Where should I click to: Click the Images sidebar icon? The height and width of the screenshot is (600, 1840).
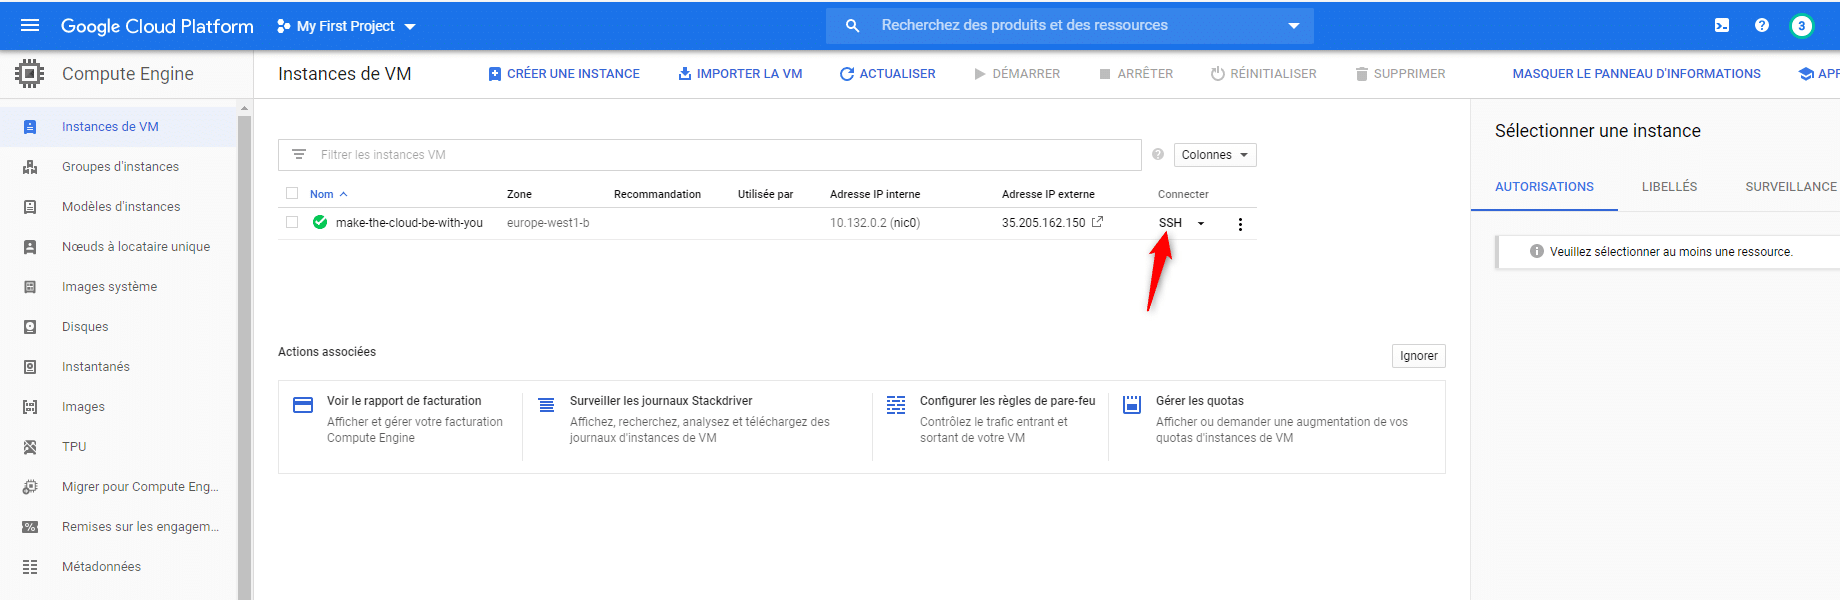coord(30,407)
